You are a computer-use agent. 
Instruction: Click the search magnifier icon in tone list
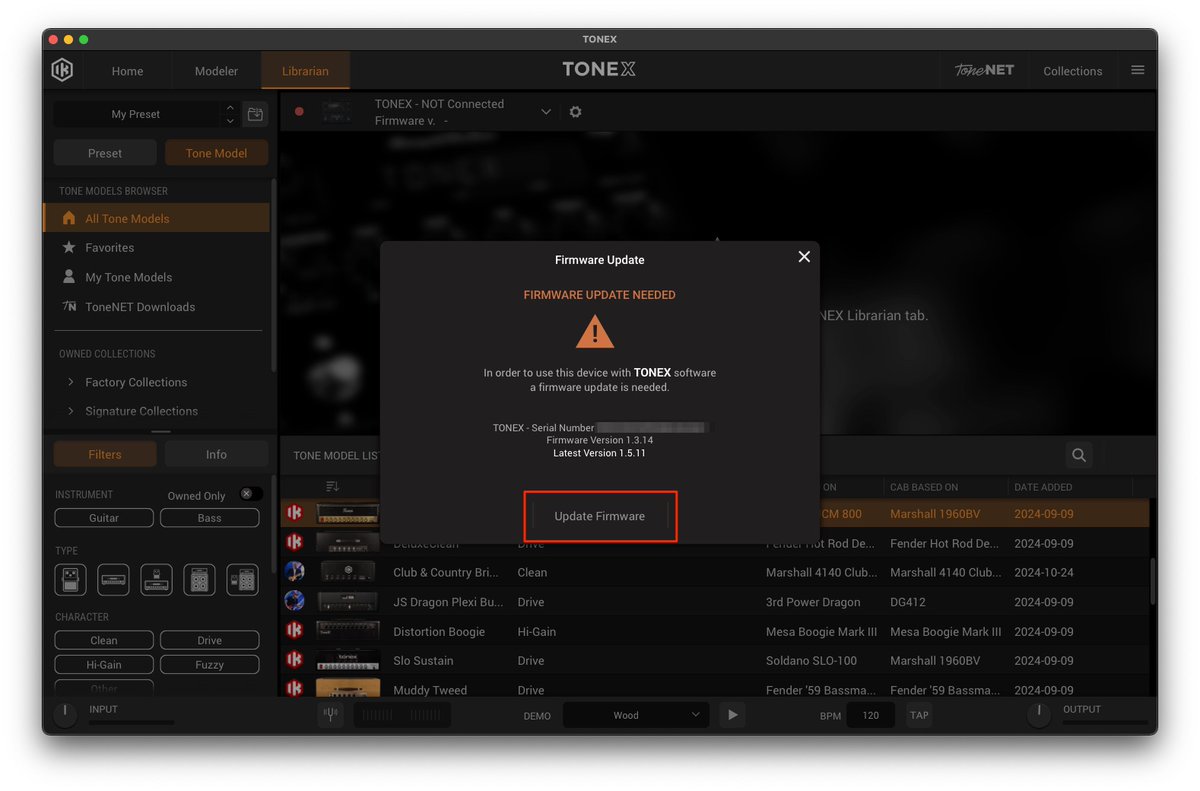[x=1079, y=455]
